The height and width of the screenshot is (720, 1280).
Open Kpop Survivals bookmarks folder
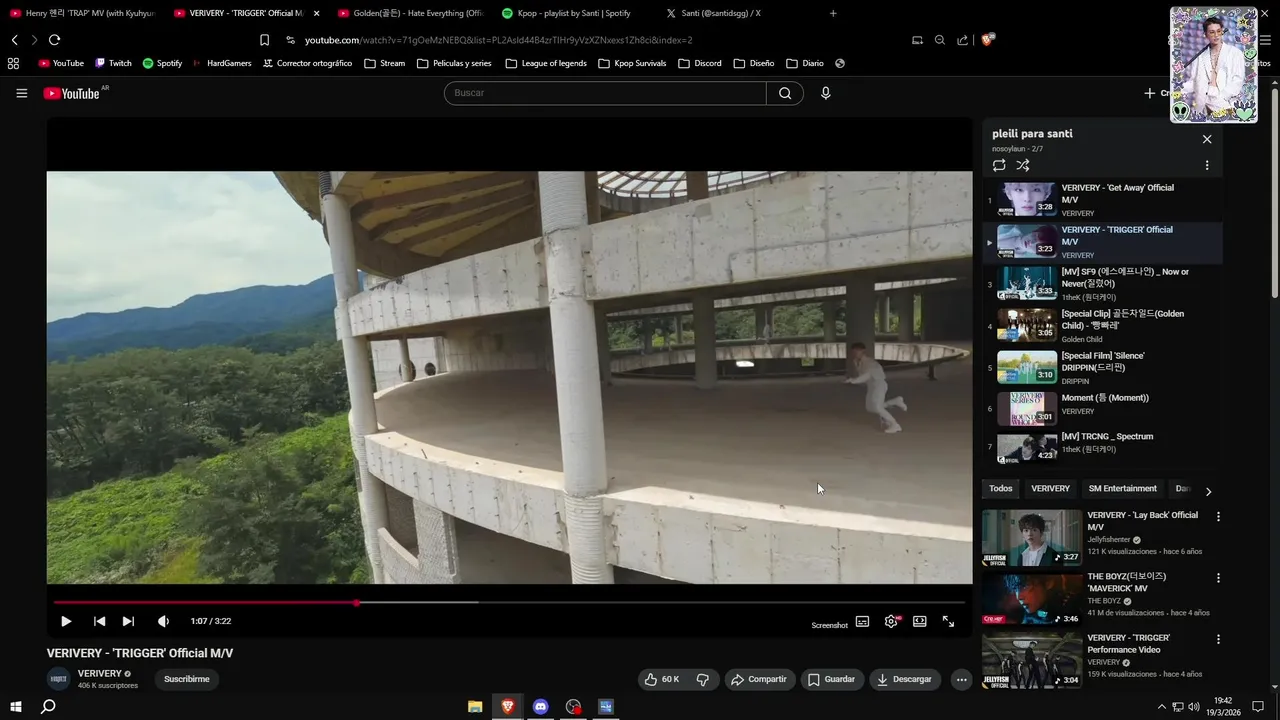coord(632,63)
